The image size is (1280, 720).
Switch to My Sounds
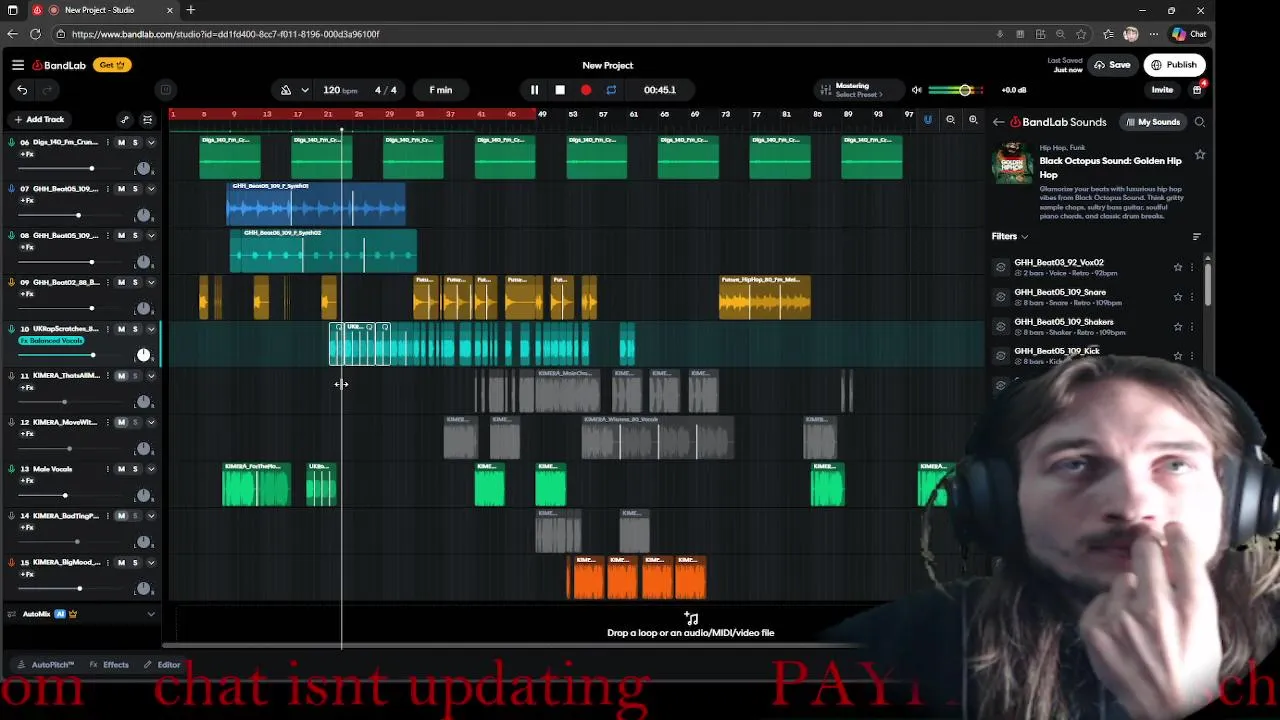tap(1153, 122)
